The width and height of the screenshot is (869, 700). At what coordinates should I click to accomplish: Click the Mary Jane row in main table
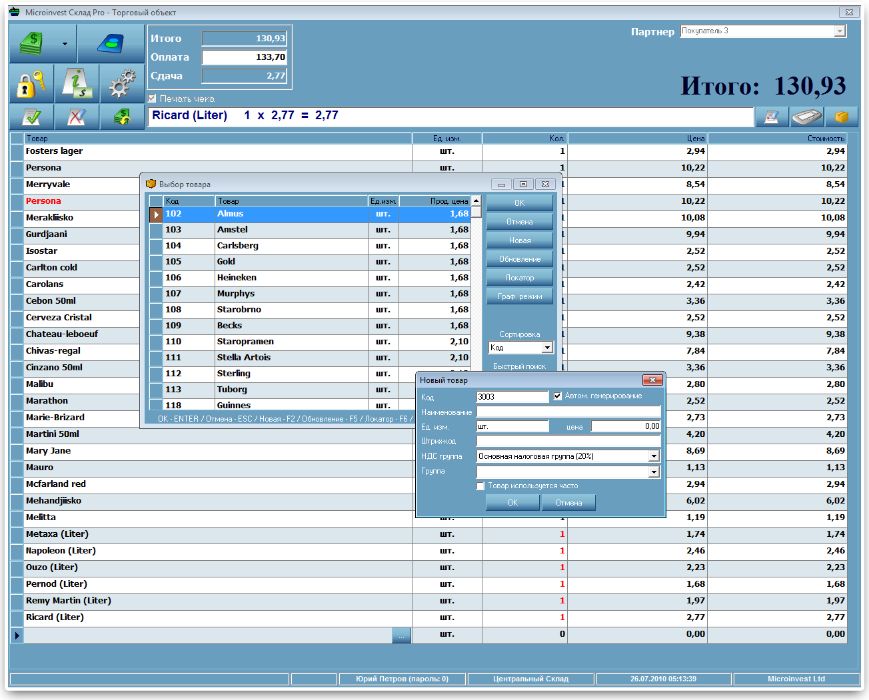point(428,451)
